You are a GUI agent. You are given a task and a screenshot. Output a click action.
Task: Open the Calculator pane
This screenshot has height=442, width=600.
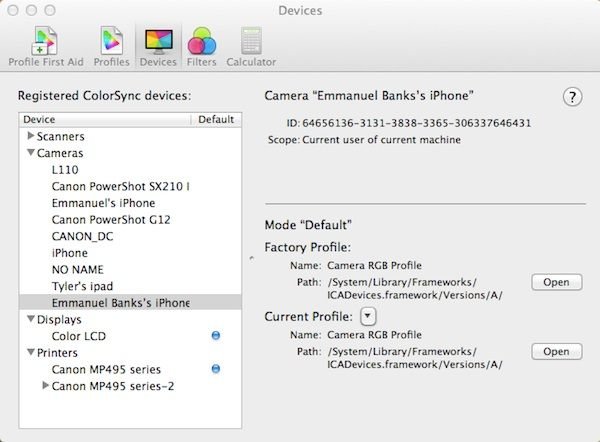tap(250, 45)
